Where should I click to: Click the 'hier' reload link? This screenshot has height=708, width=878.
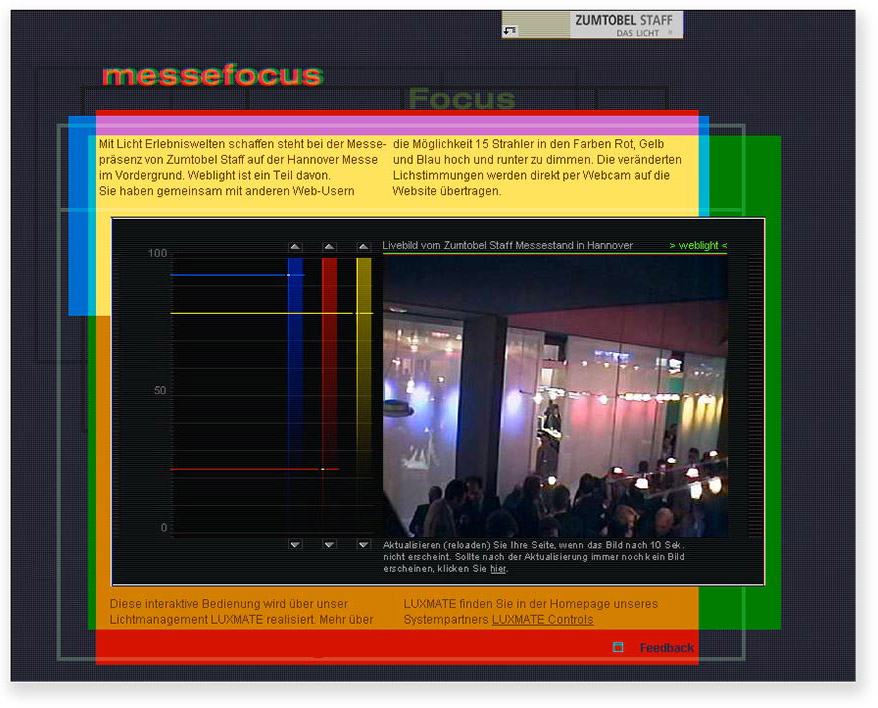click(497, 569)
